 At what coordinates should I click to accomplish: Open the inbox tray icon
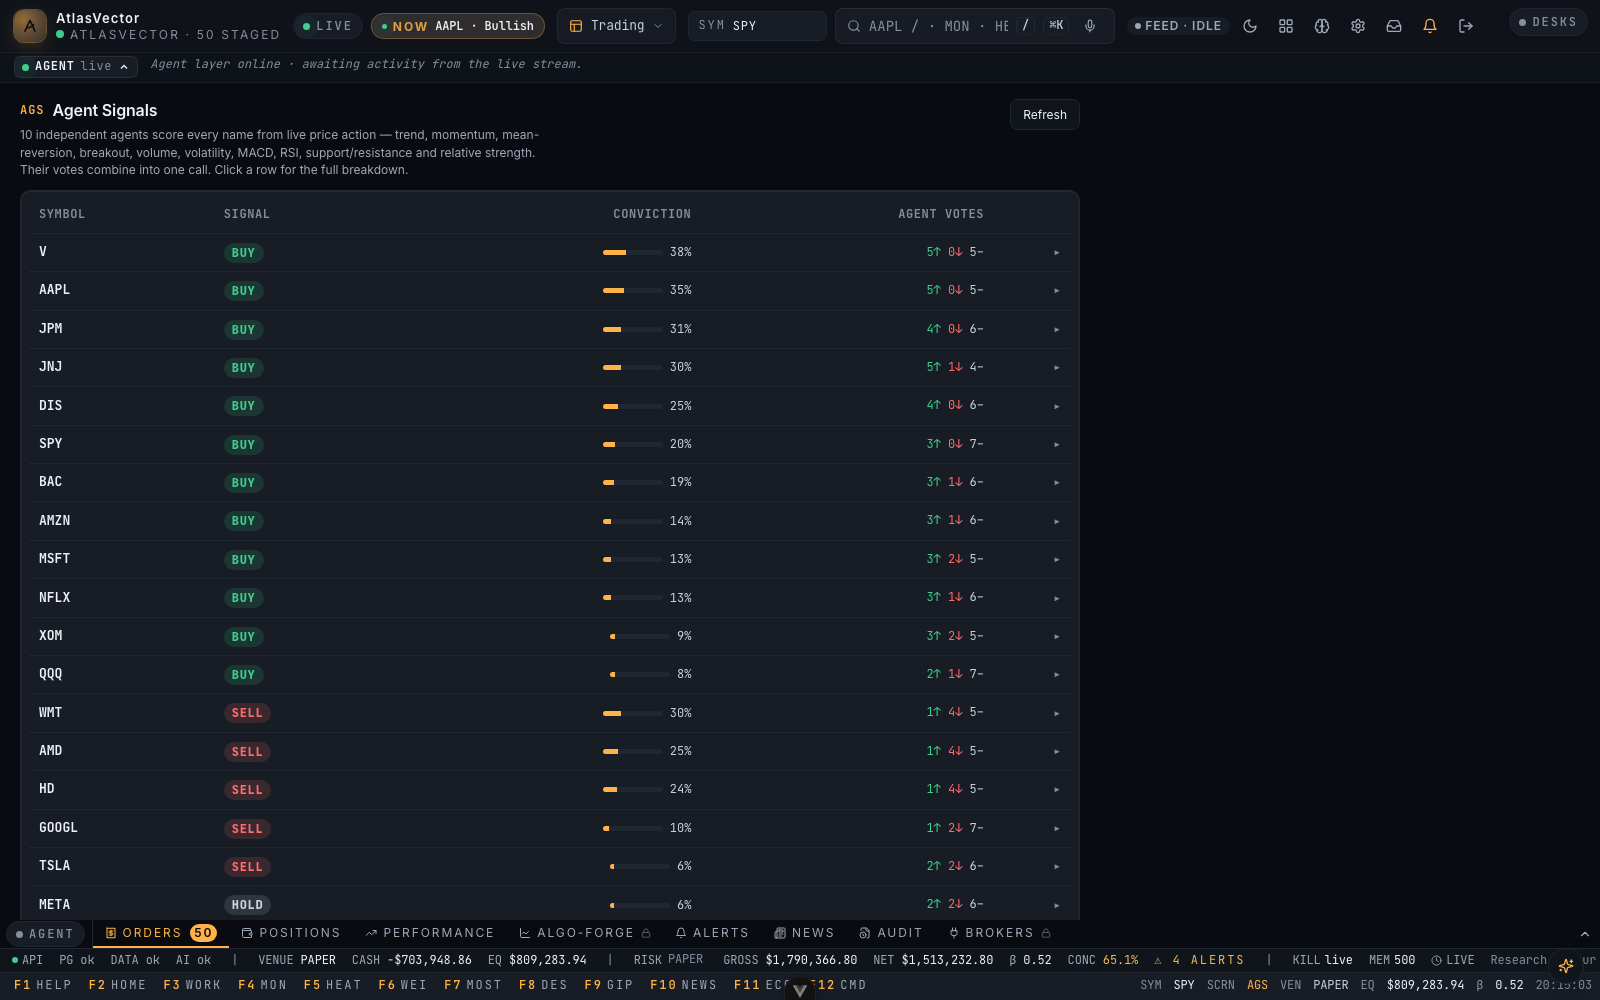[1394, 26]
